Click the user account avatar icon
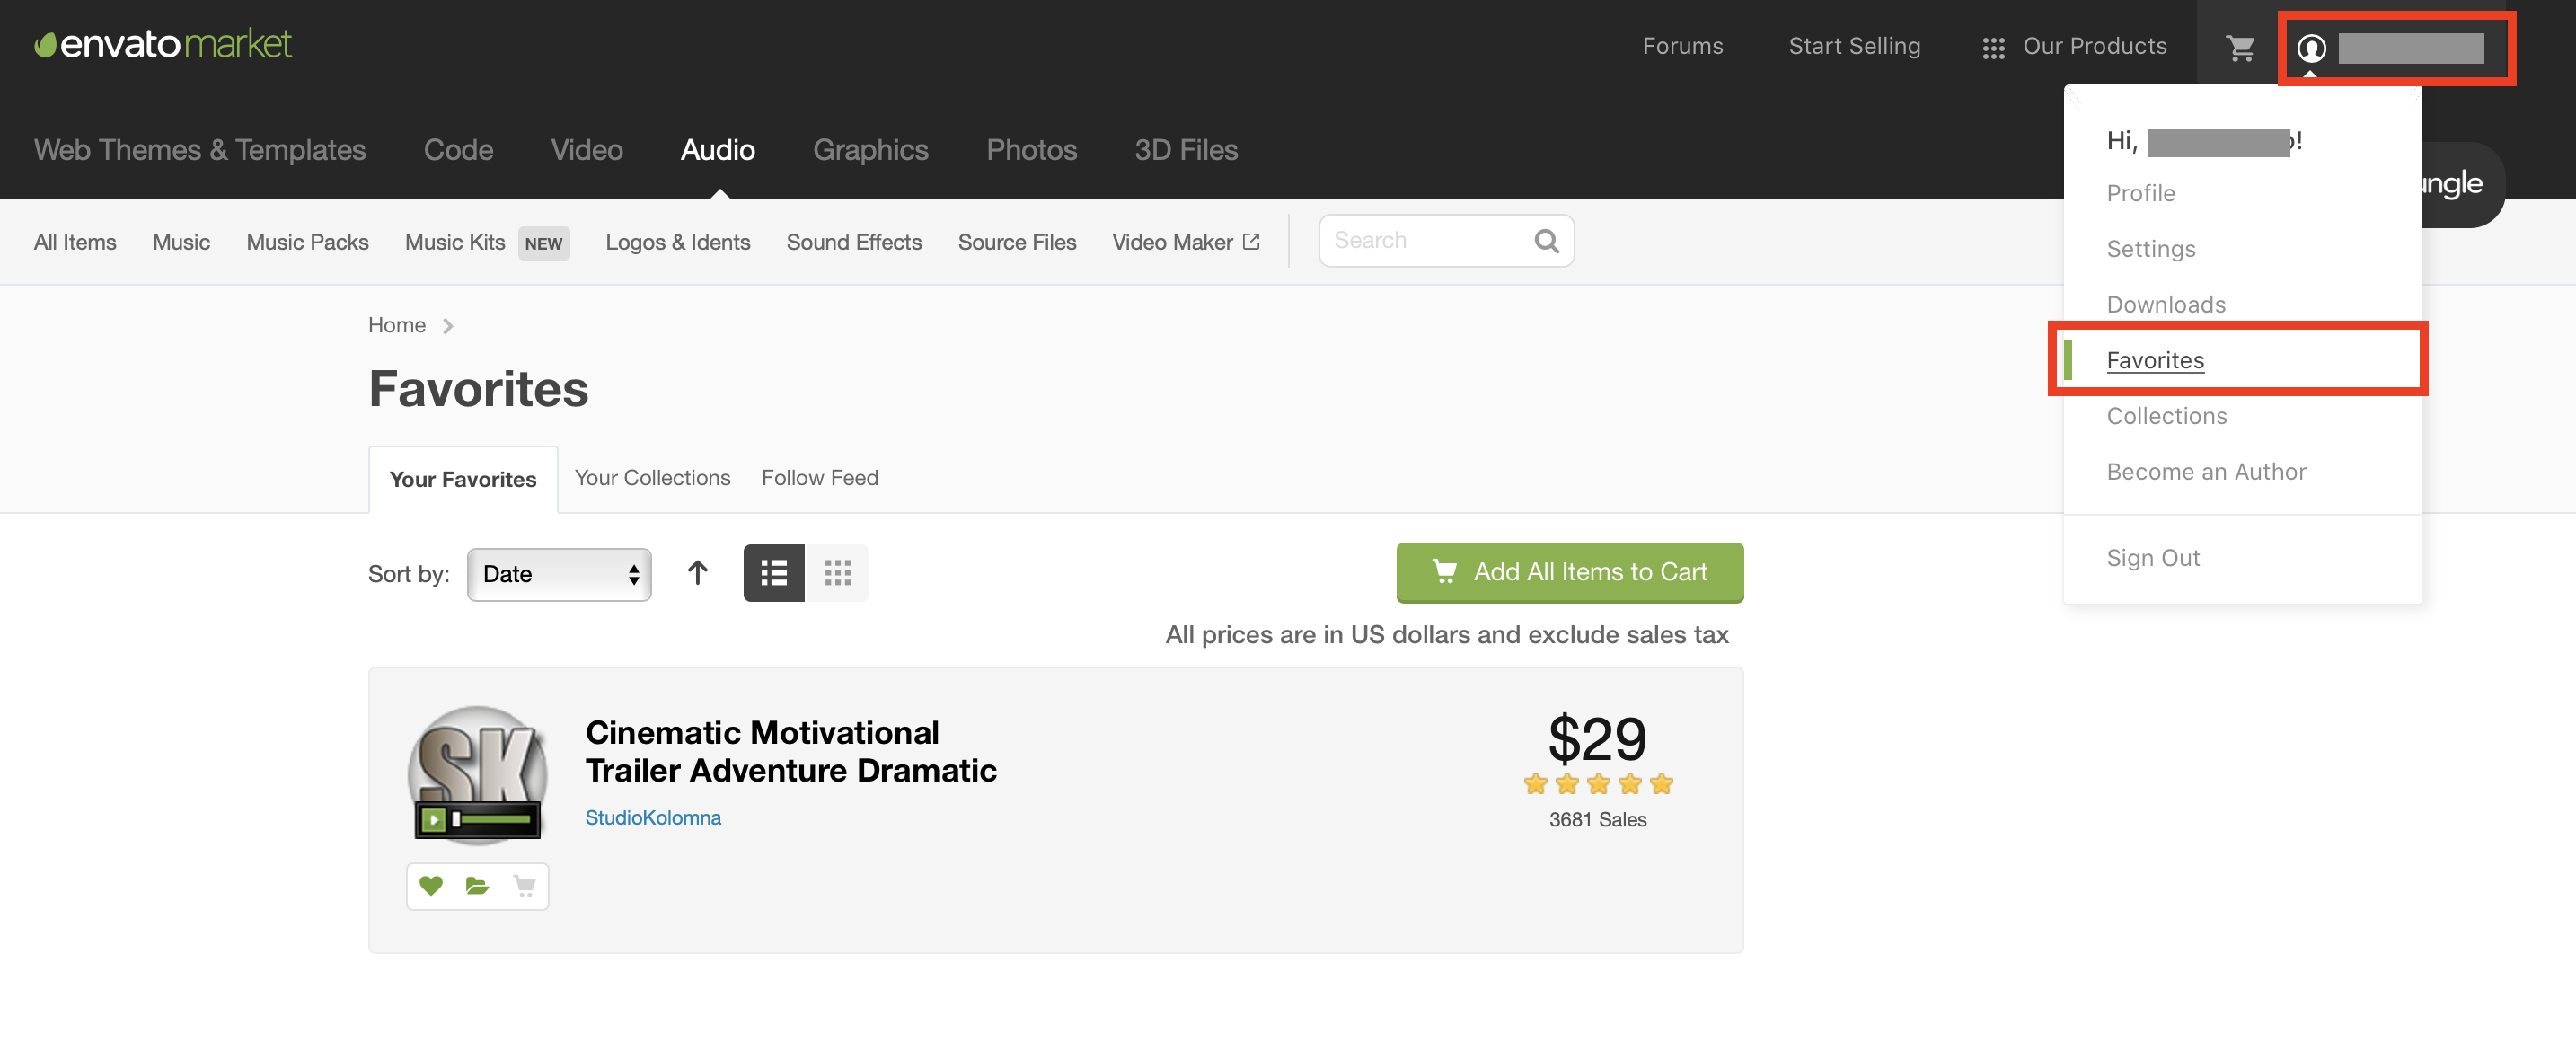Screen dimensions: 2576x1060 coord(2311,48)
